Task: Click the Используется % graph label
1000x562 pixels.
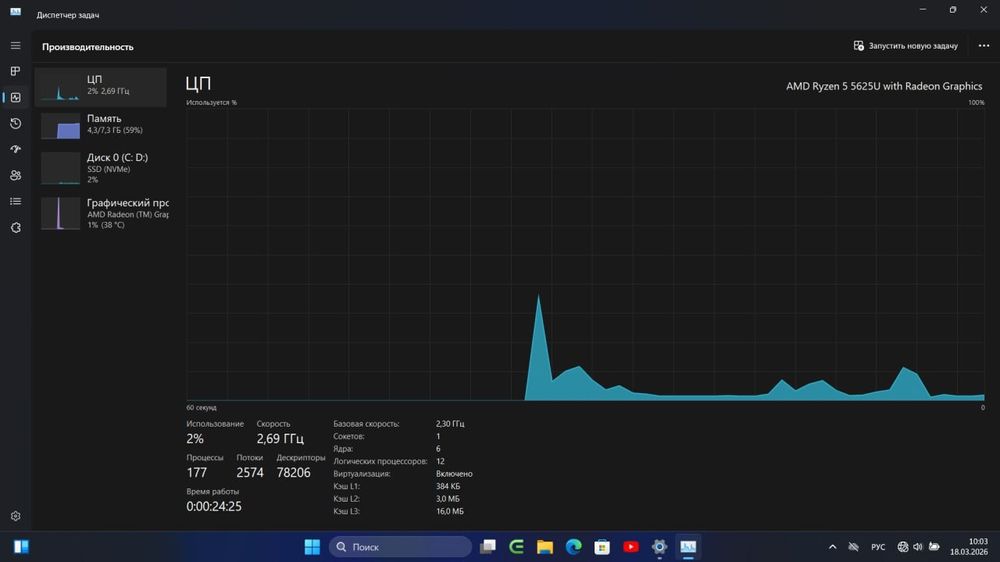Action: point(211,102)
